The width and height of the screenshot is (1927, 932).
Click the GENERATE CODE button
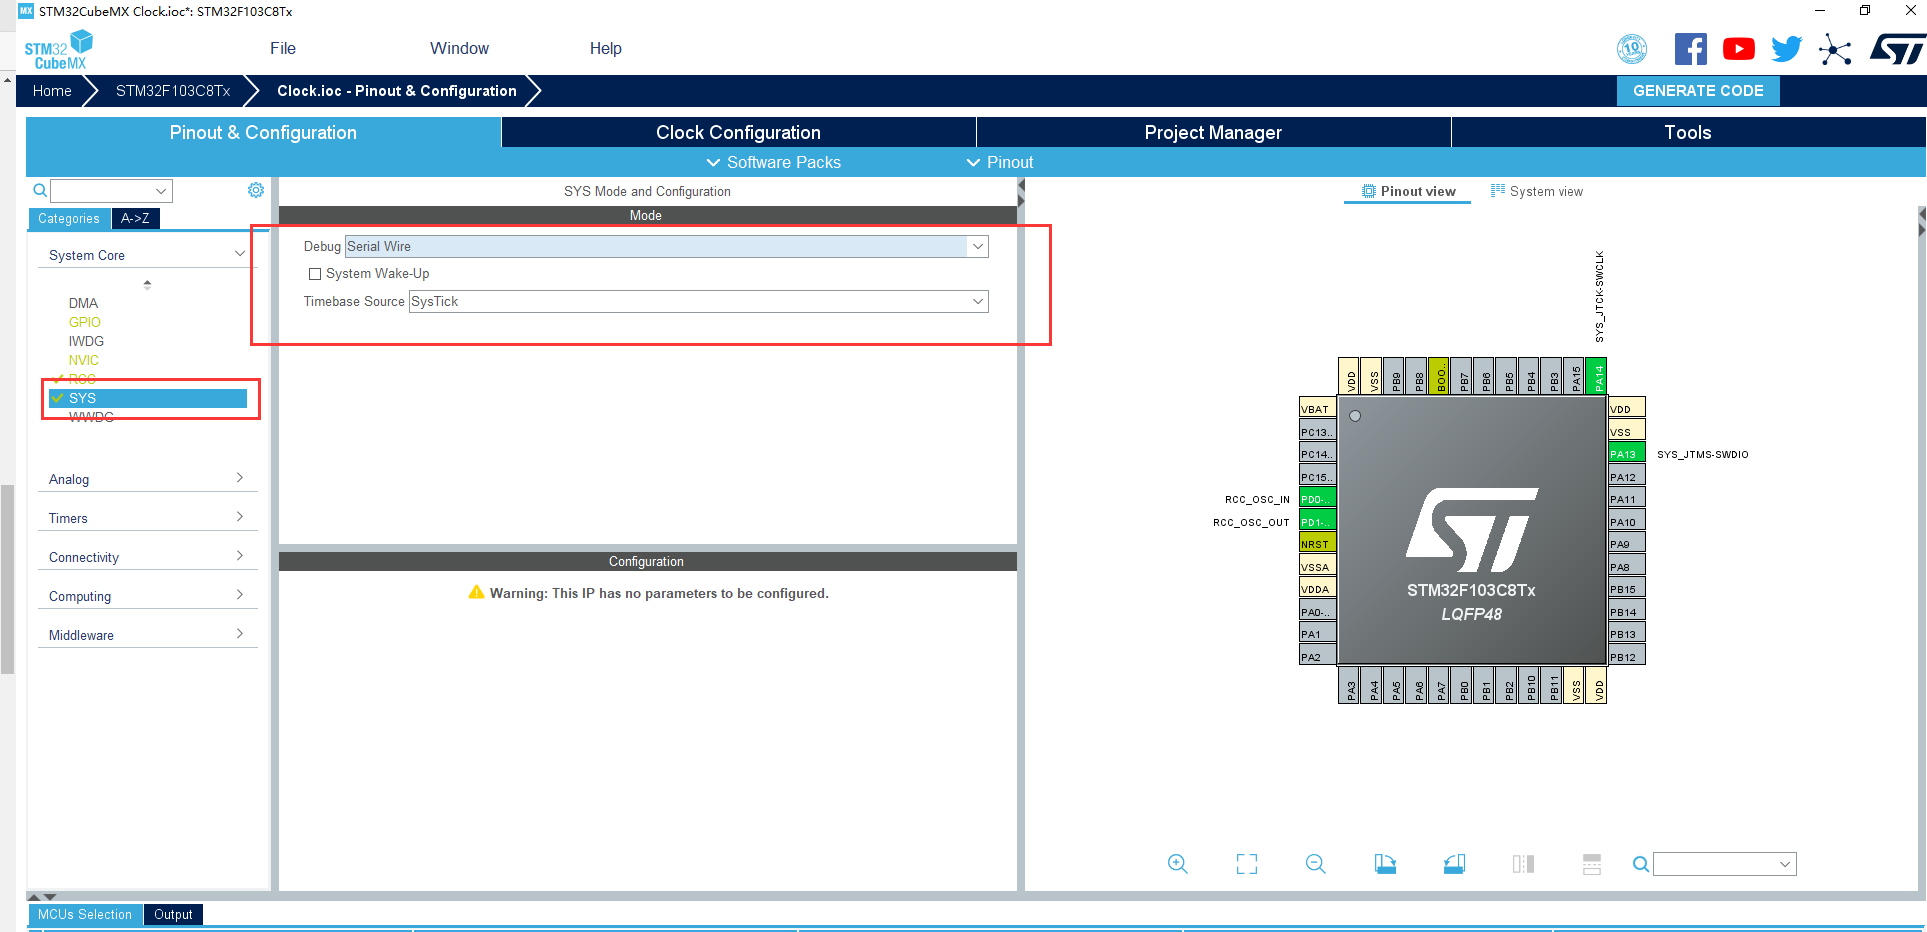tap(1698, 90)
